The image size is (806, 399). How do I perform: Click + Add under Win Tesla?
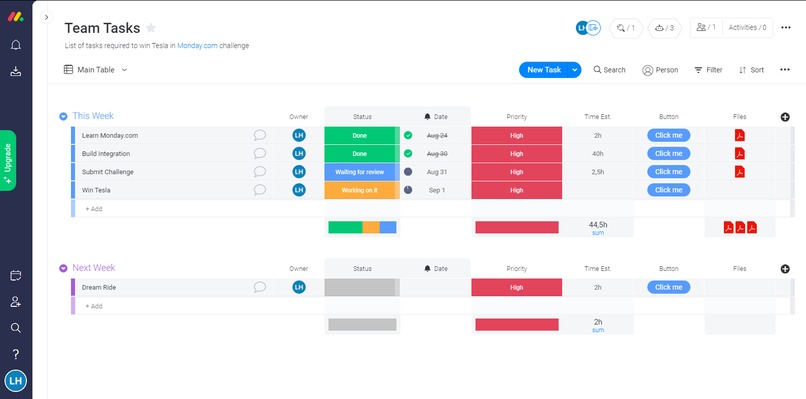(94, 209)
